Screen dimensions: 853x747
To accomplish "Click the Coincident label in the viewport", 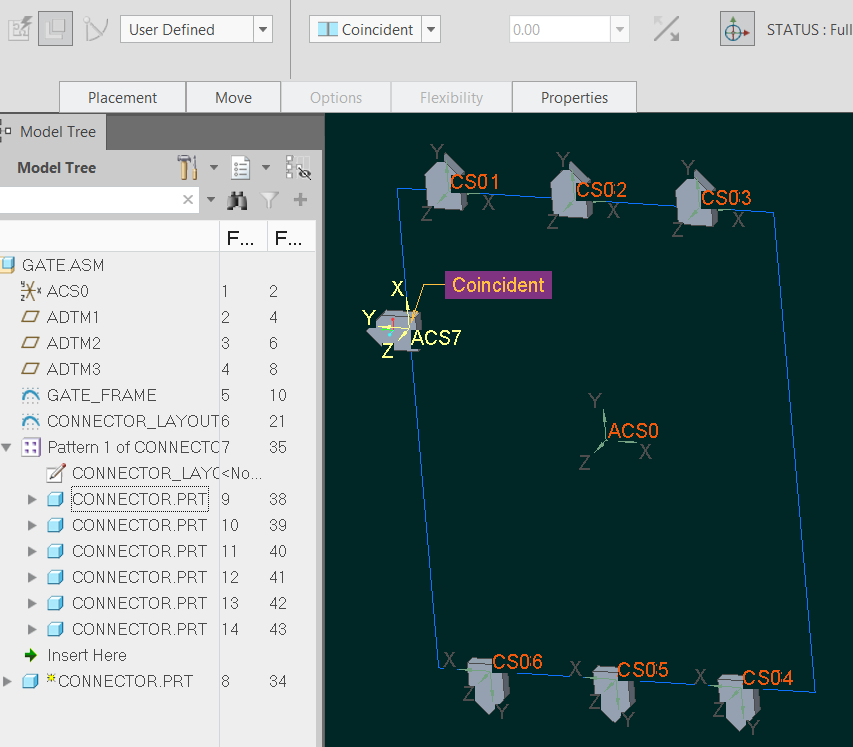I will [498, 285].
